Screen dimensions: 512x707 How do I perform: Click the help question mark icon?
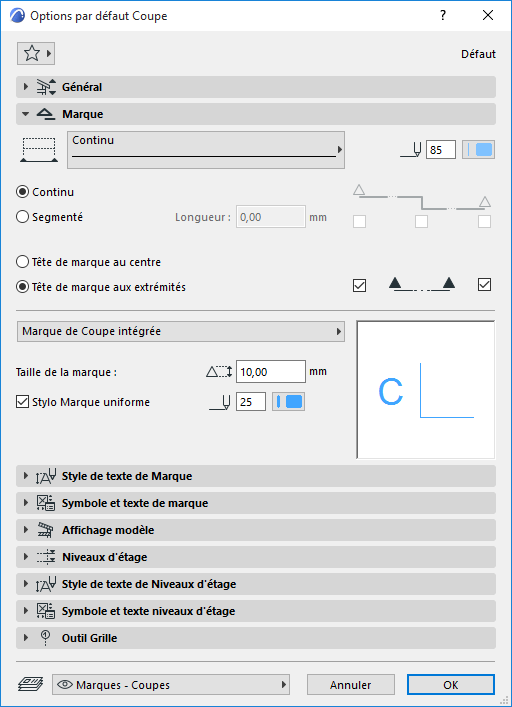pyautogui.click(x=443, y=16)
